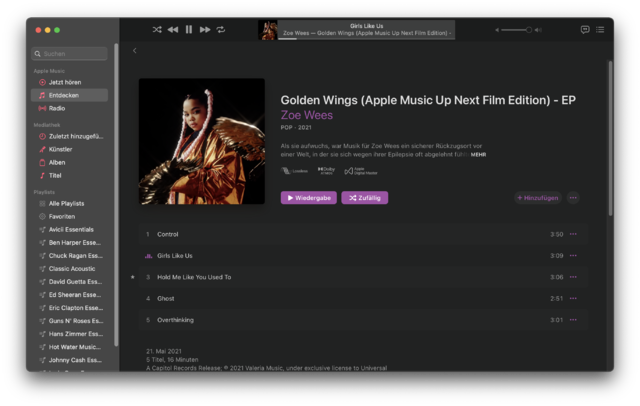Select Entdecken in the sidebar
The width and height of the screenshot is (640, 406).
pyautogui.click(x=69, y=95)
